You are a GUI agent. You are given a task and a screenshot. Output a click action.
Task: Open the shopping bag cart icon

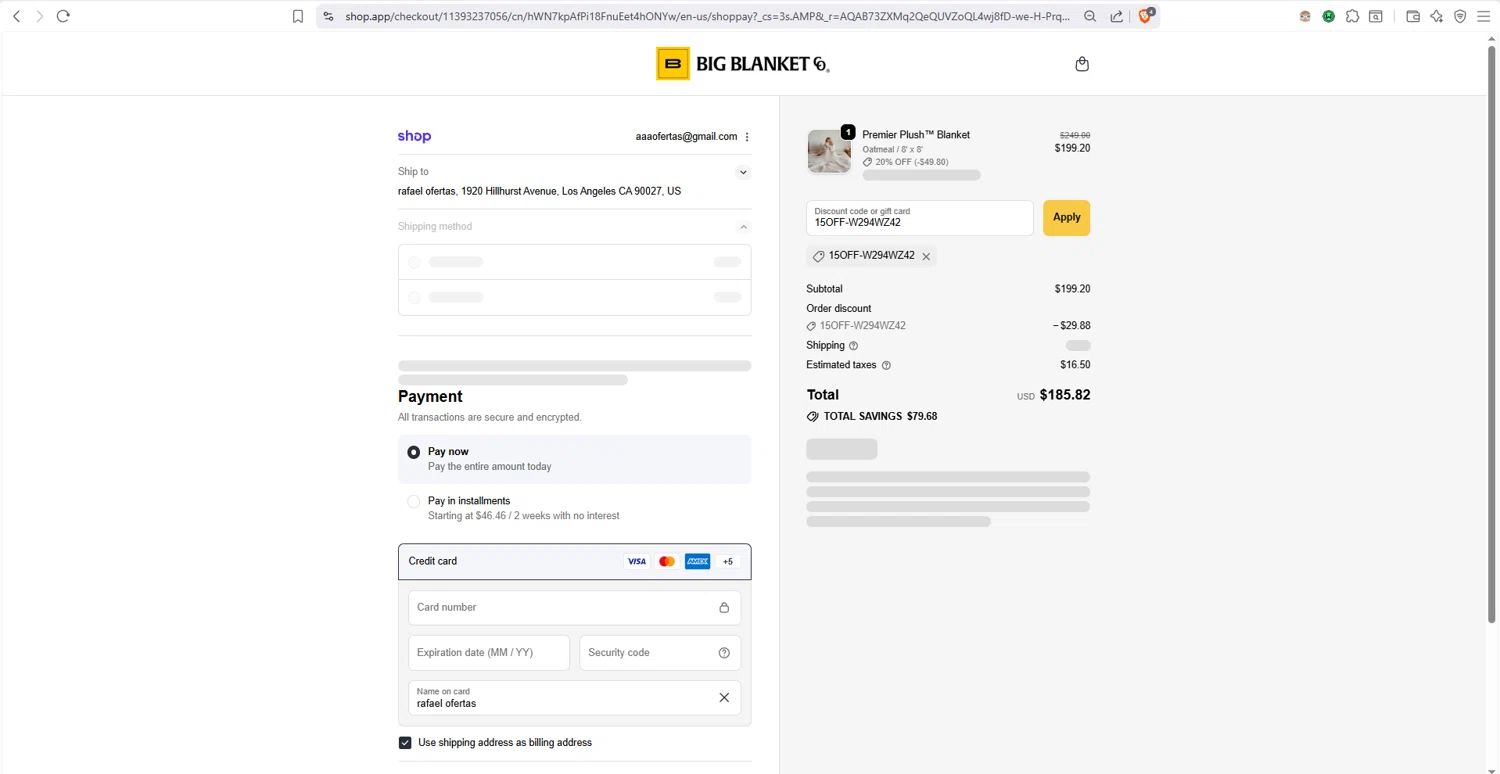(1082, 64)
